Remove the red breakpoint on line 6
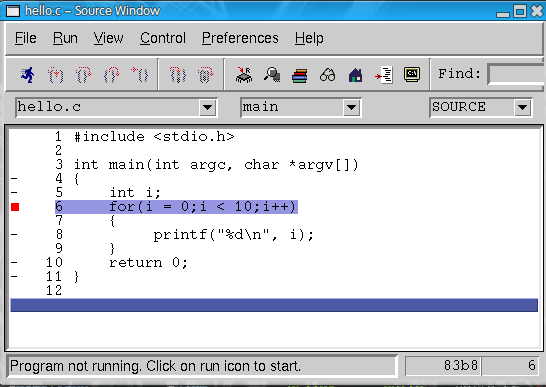 pos(15,207)
